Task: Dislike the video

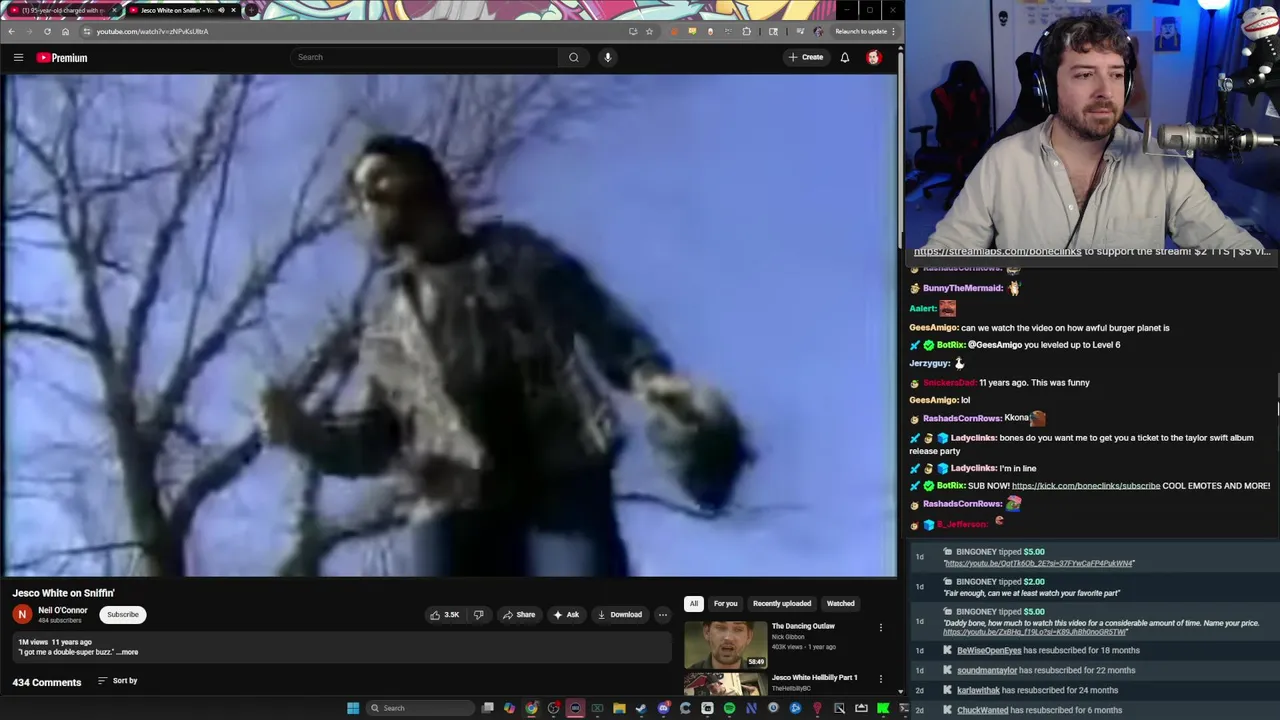Action: click(478, 614)
